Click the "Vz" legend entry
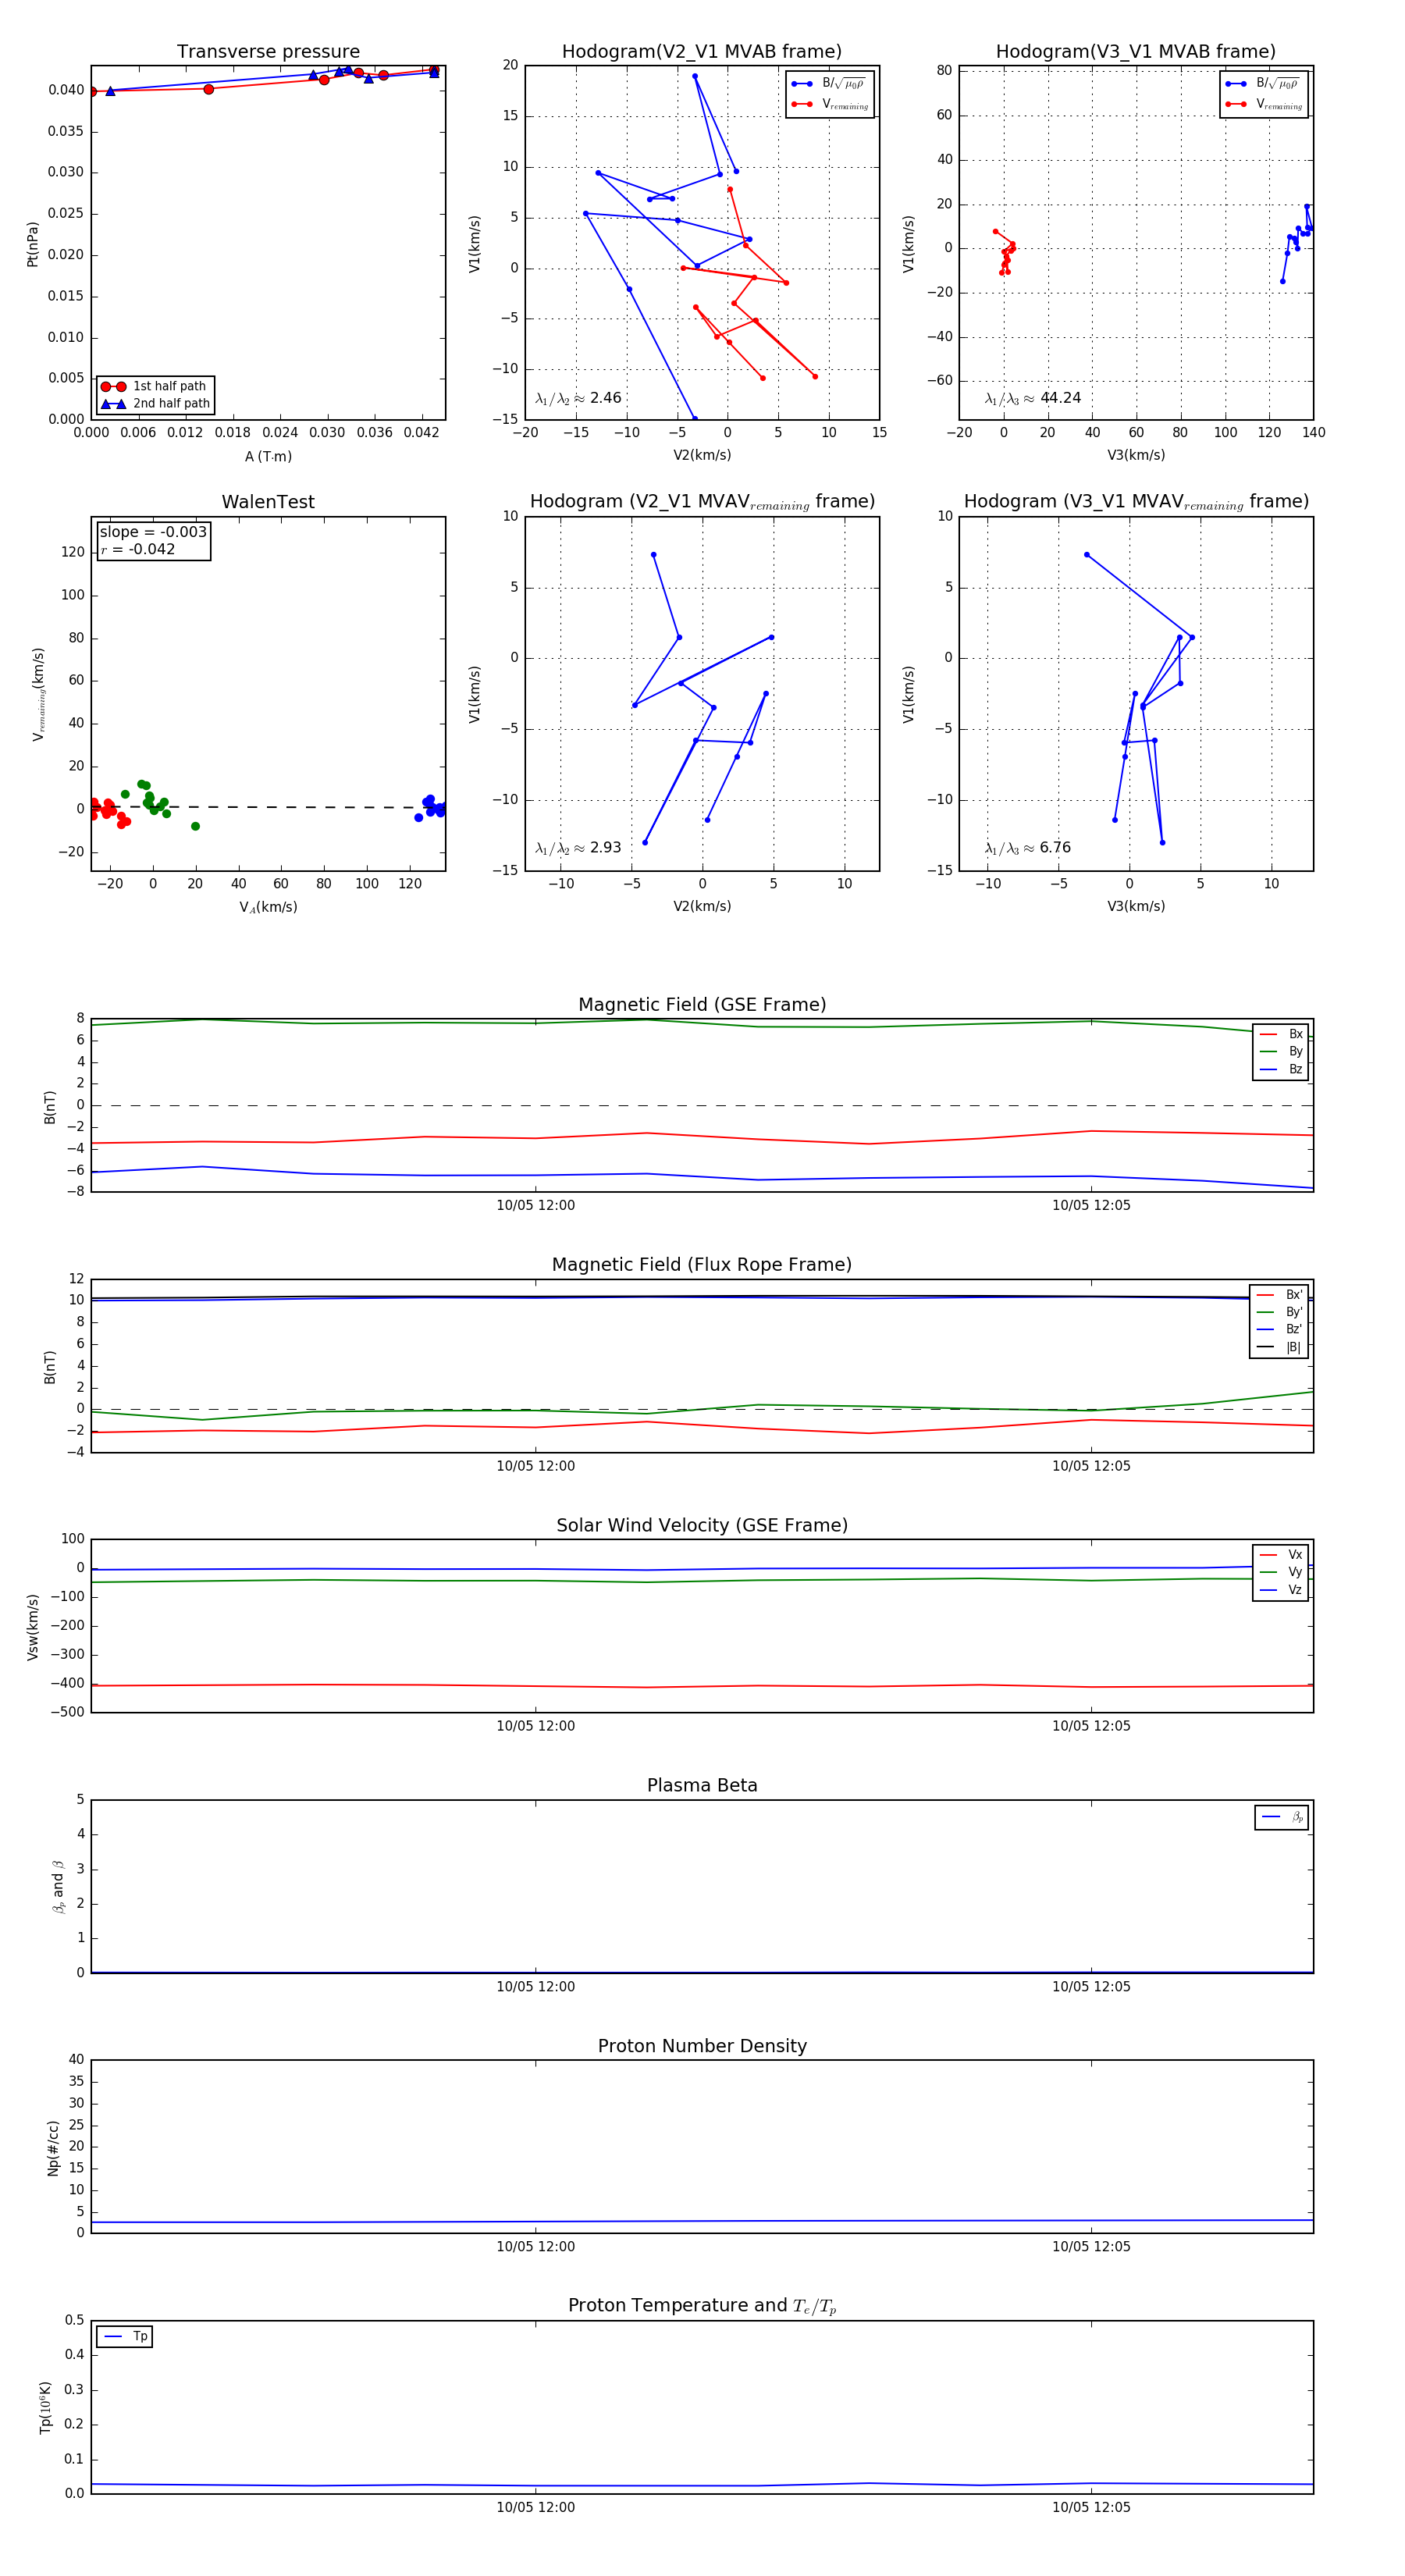This screenshot has height=2576, width=1405. tap(1281, 1590)
